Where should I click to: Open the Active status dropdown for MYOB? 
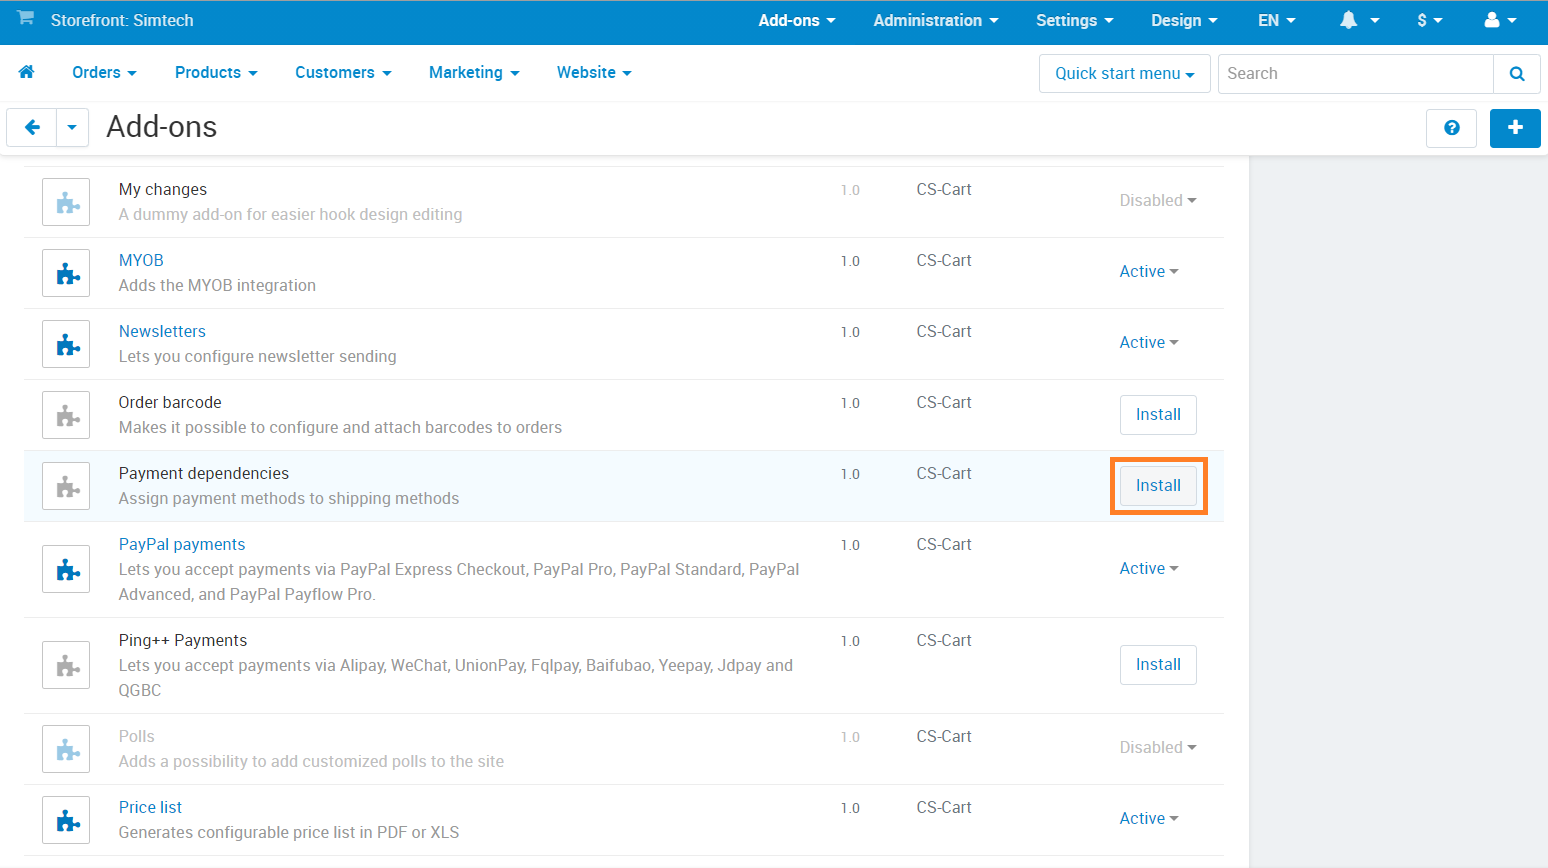coord(1149,272)
